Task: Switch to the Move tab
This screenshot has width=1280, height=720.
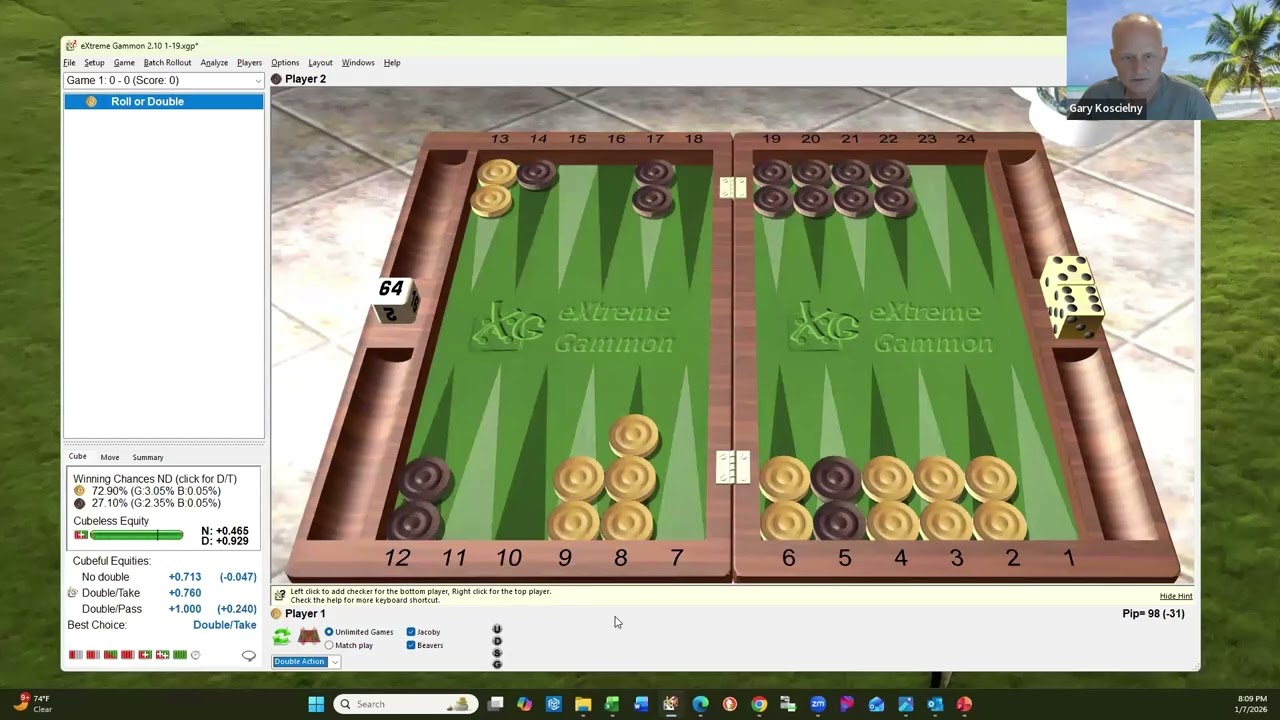Action: pos(110,457)
